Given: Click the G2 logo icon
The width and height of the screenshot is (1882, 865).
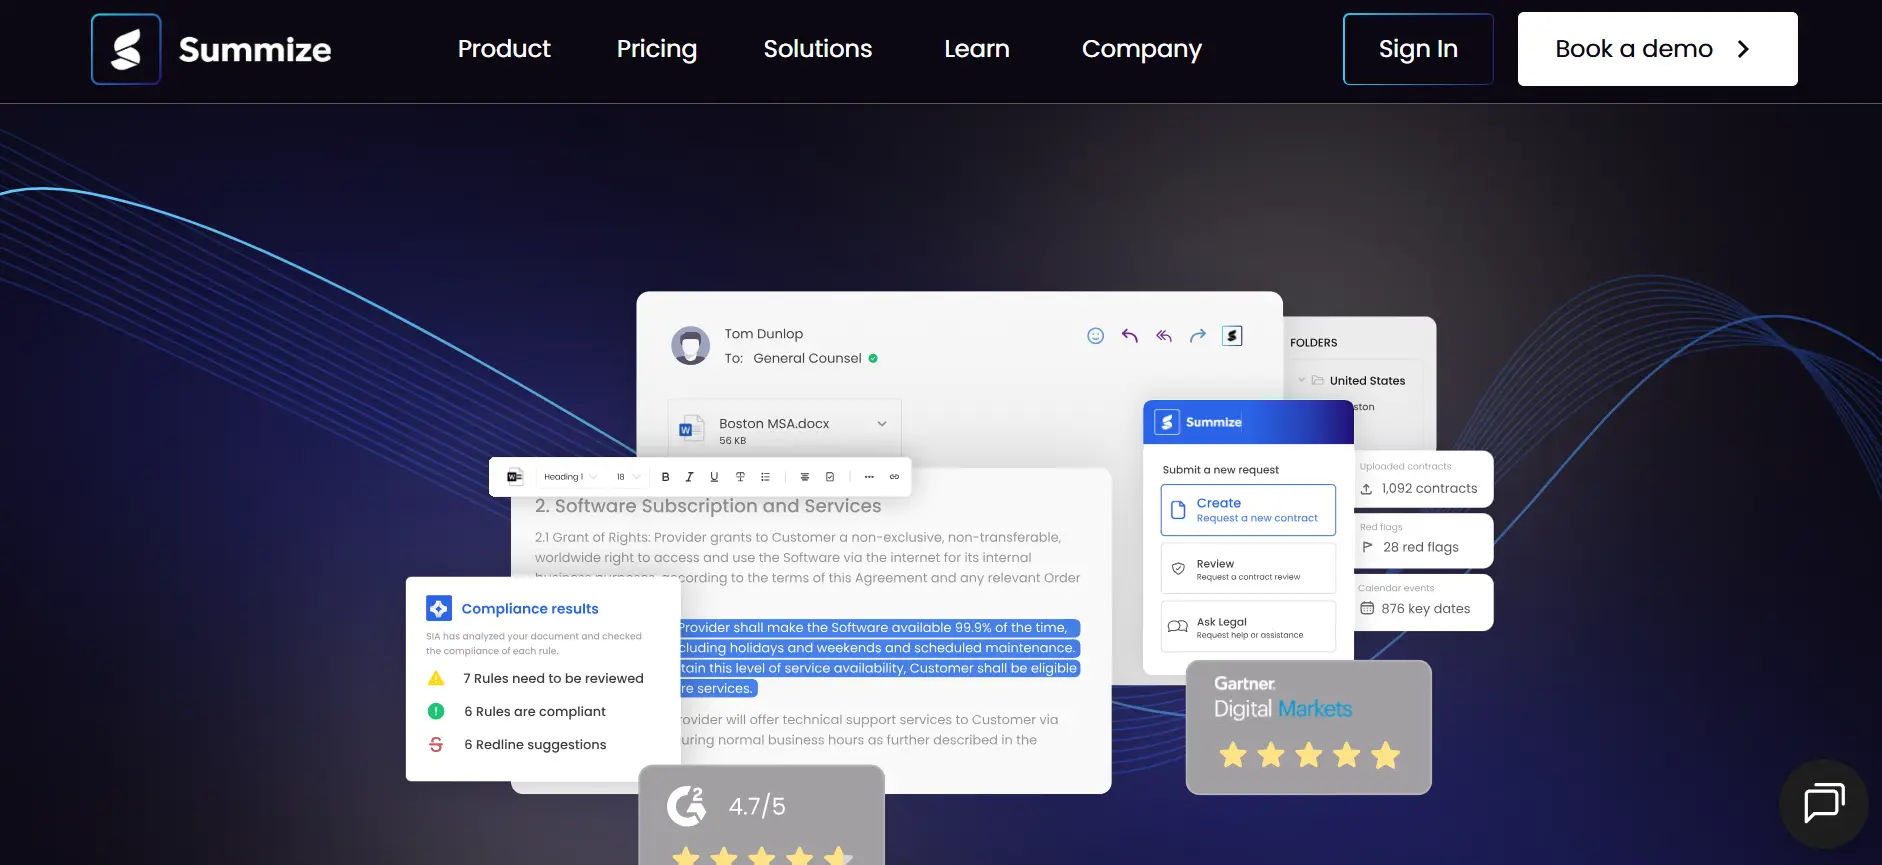Looking at the screenshot, I should click(x=687, y=806).
